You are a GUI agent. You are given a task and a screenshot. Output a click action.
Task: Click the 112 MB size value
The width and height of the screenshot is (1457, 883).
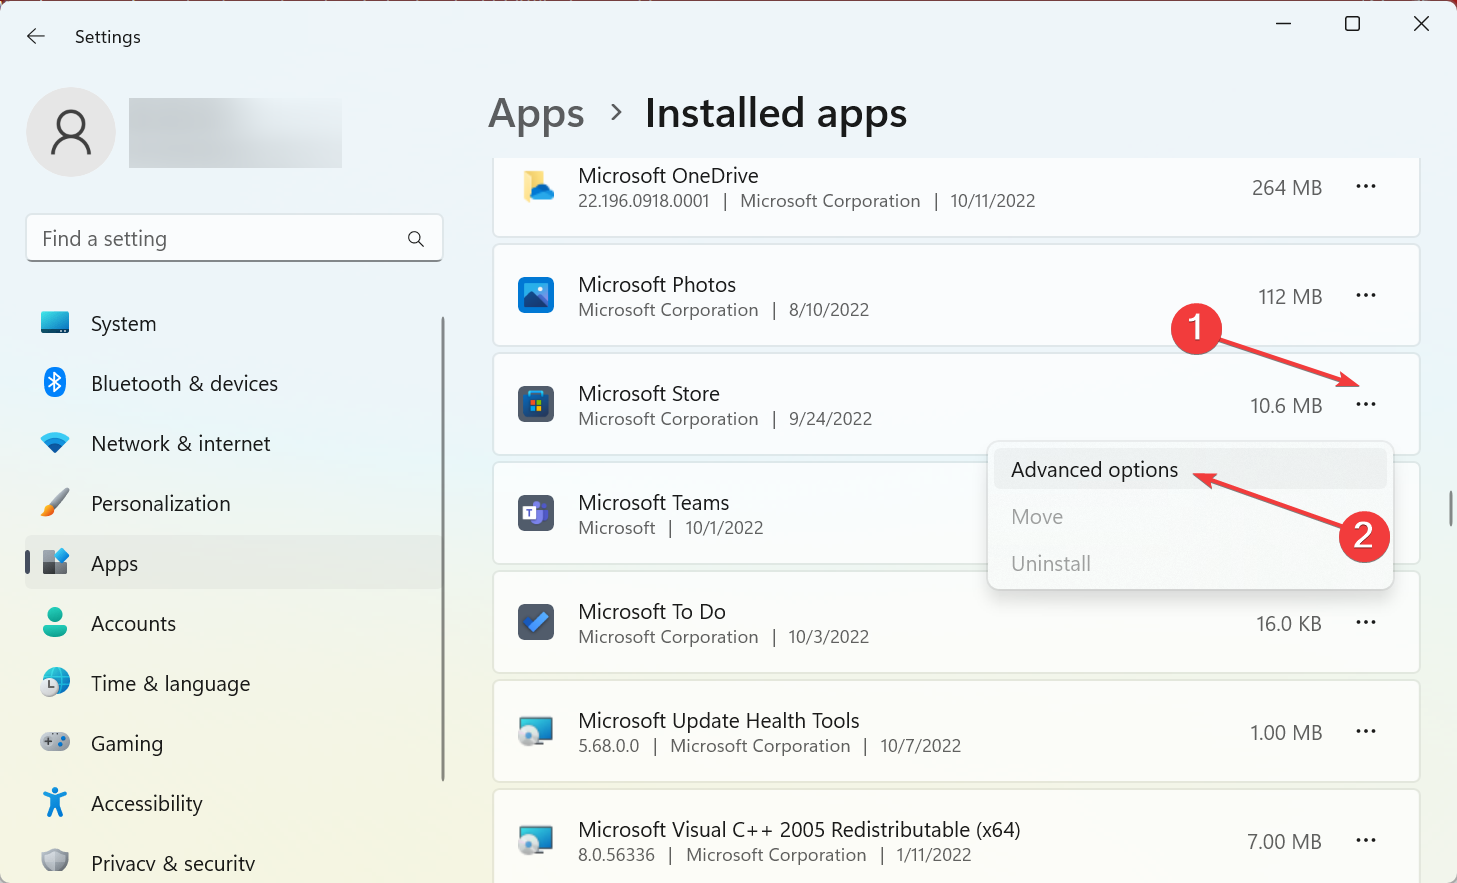[x=1290, y=297]
